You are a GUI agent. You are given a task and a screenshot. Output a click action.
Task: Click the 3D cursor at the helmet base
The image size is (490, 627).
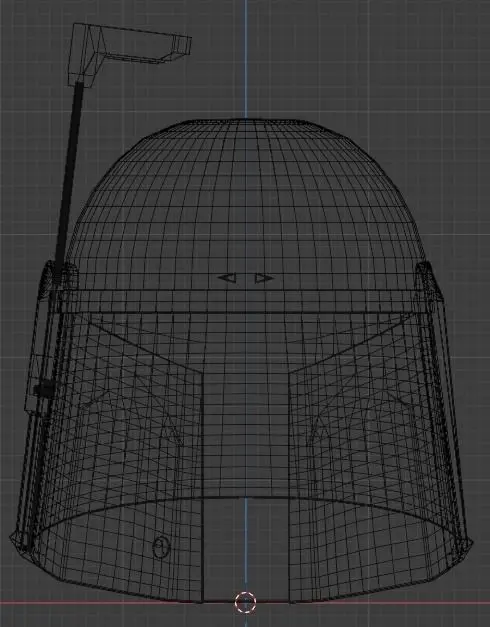(x=245, y=603)
